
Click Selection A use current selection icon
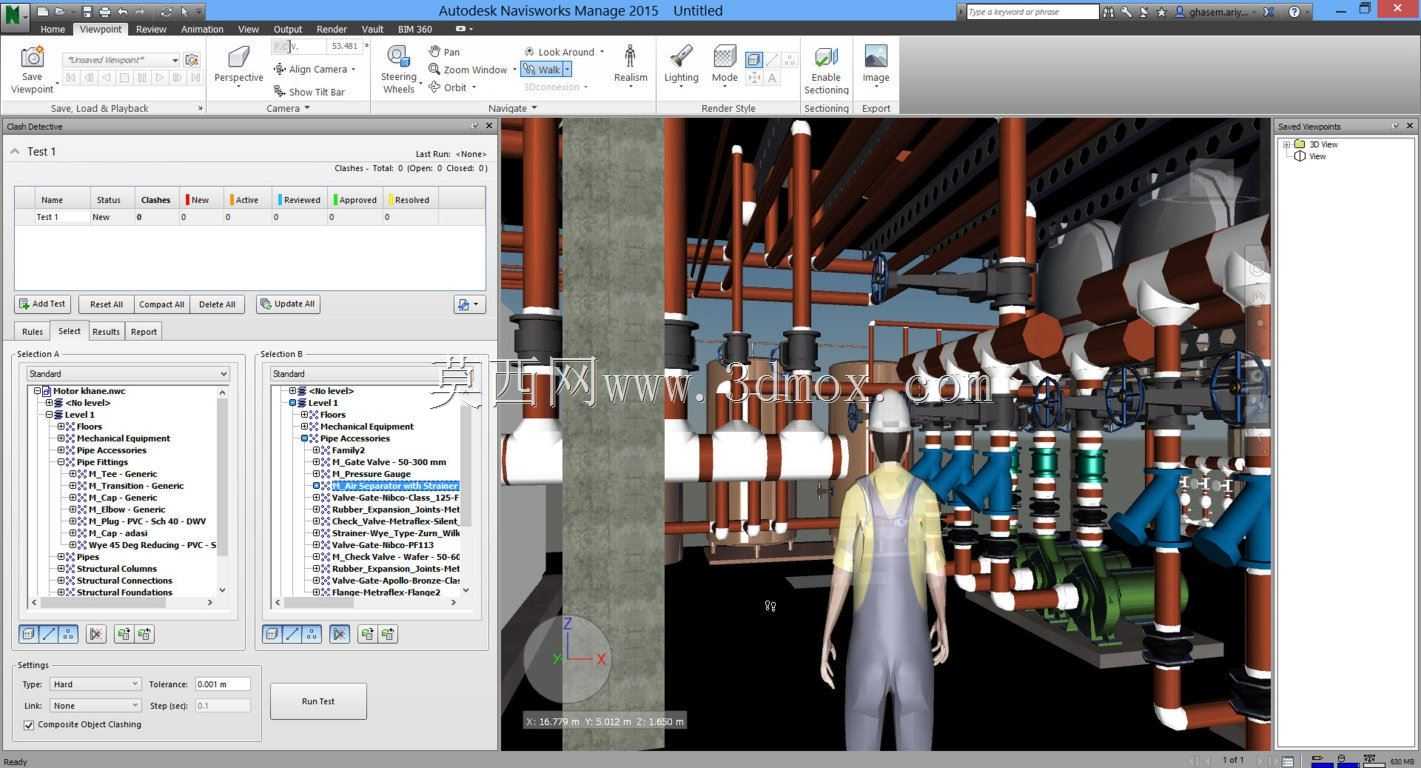click(x=123, y=634)
